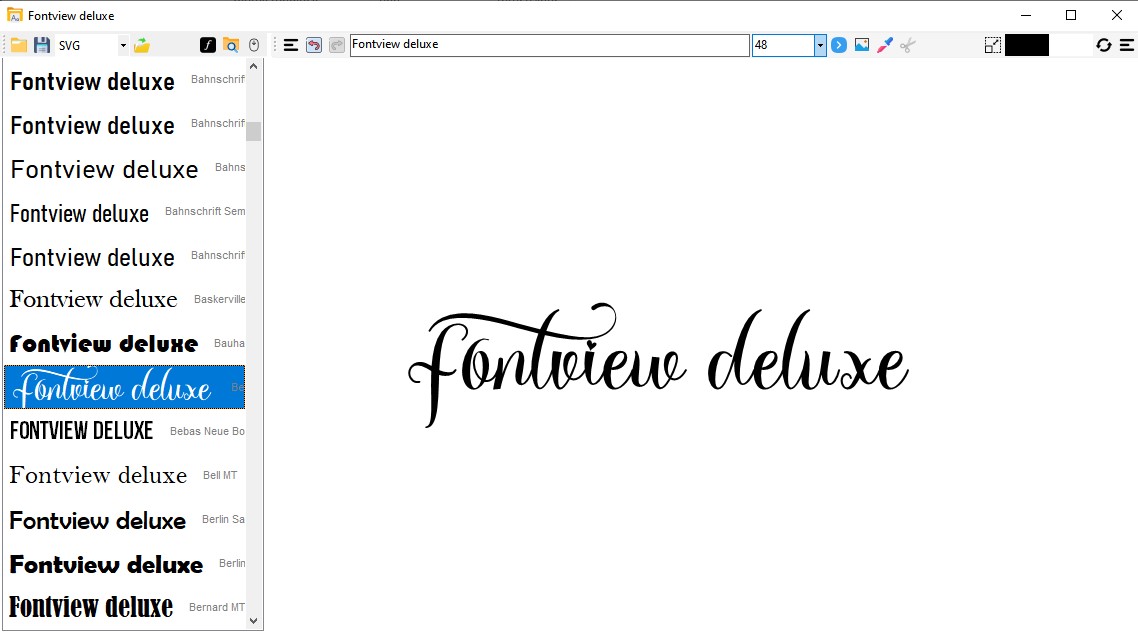Refresh the font preview

pyautogui.click(x=1103, y=44)
